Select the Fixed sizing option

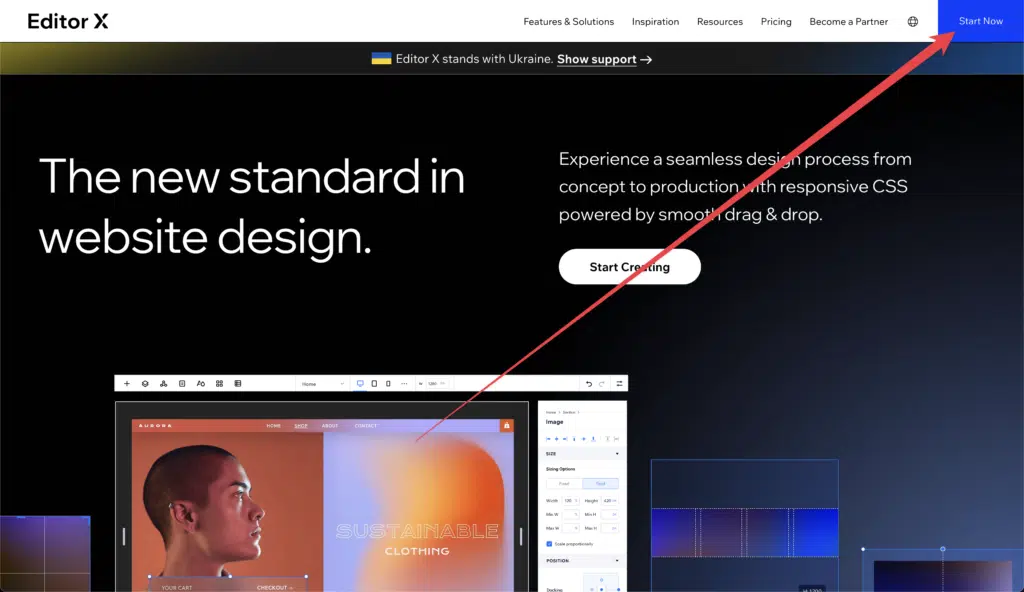point(564,484)
